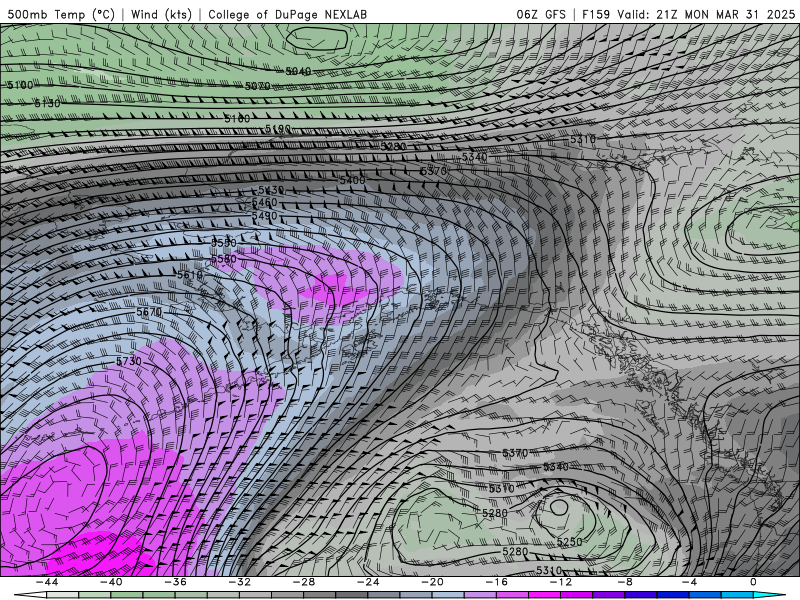
Task: Click the 5550 height contour label
Action: coord(224,243)
